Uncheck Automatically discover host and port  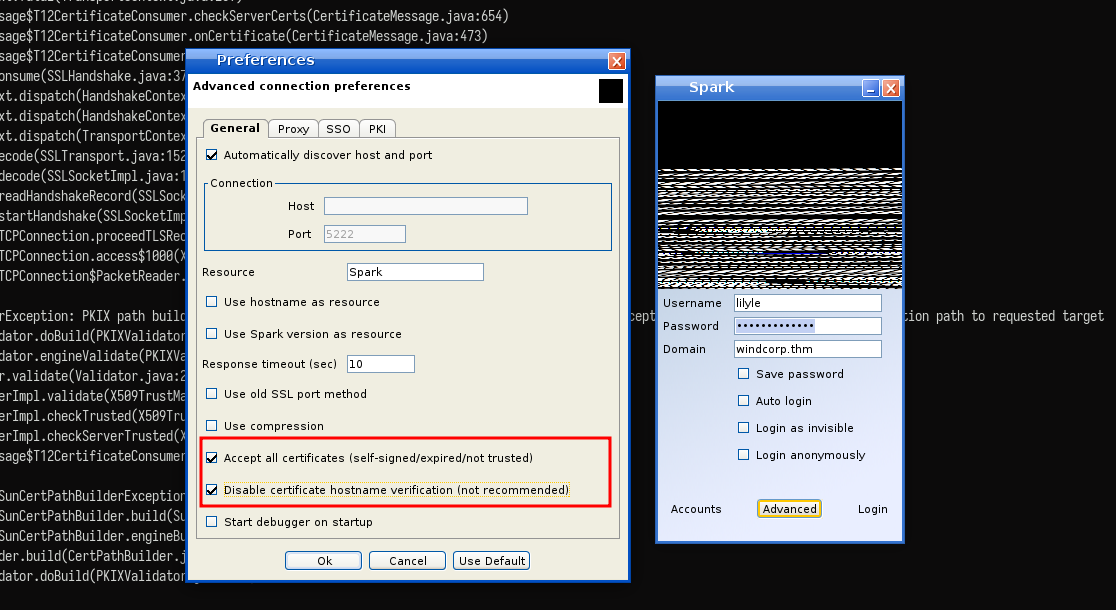pyautogui.click(x=211, y=155)
